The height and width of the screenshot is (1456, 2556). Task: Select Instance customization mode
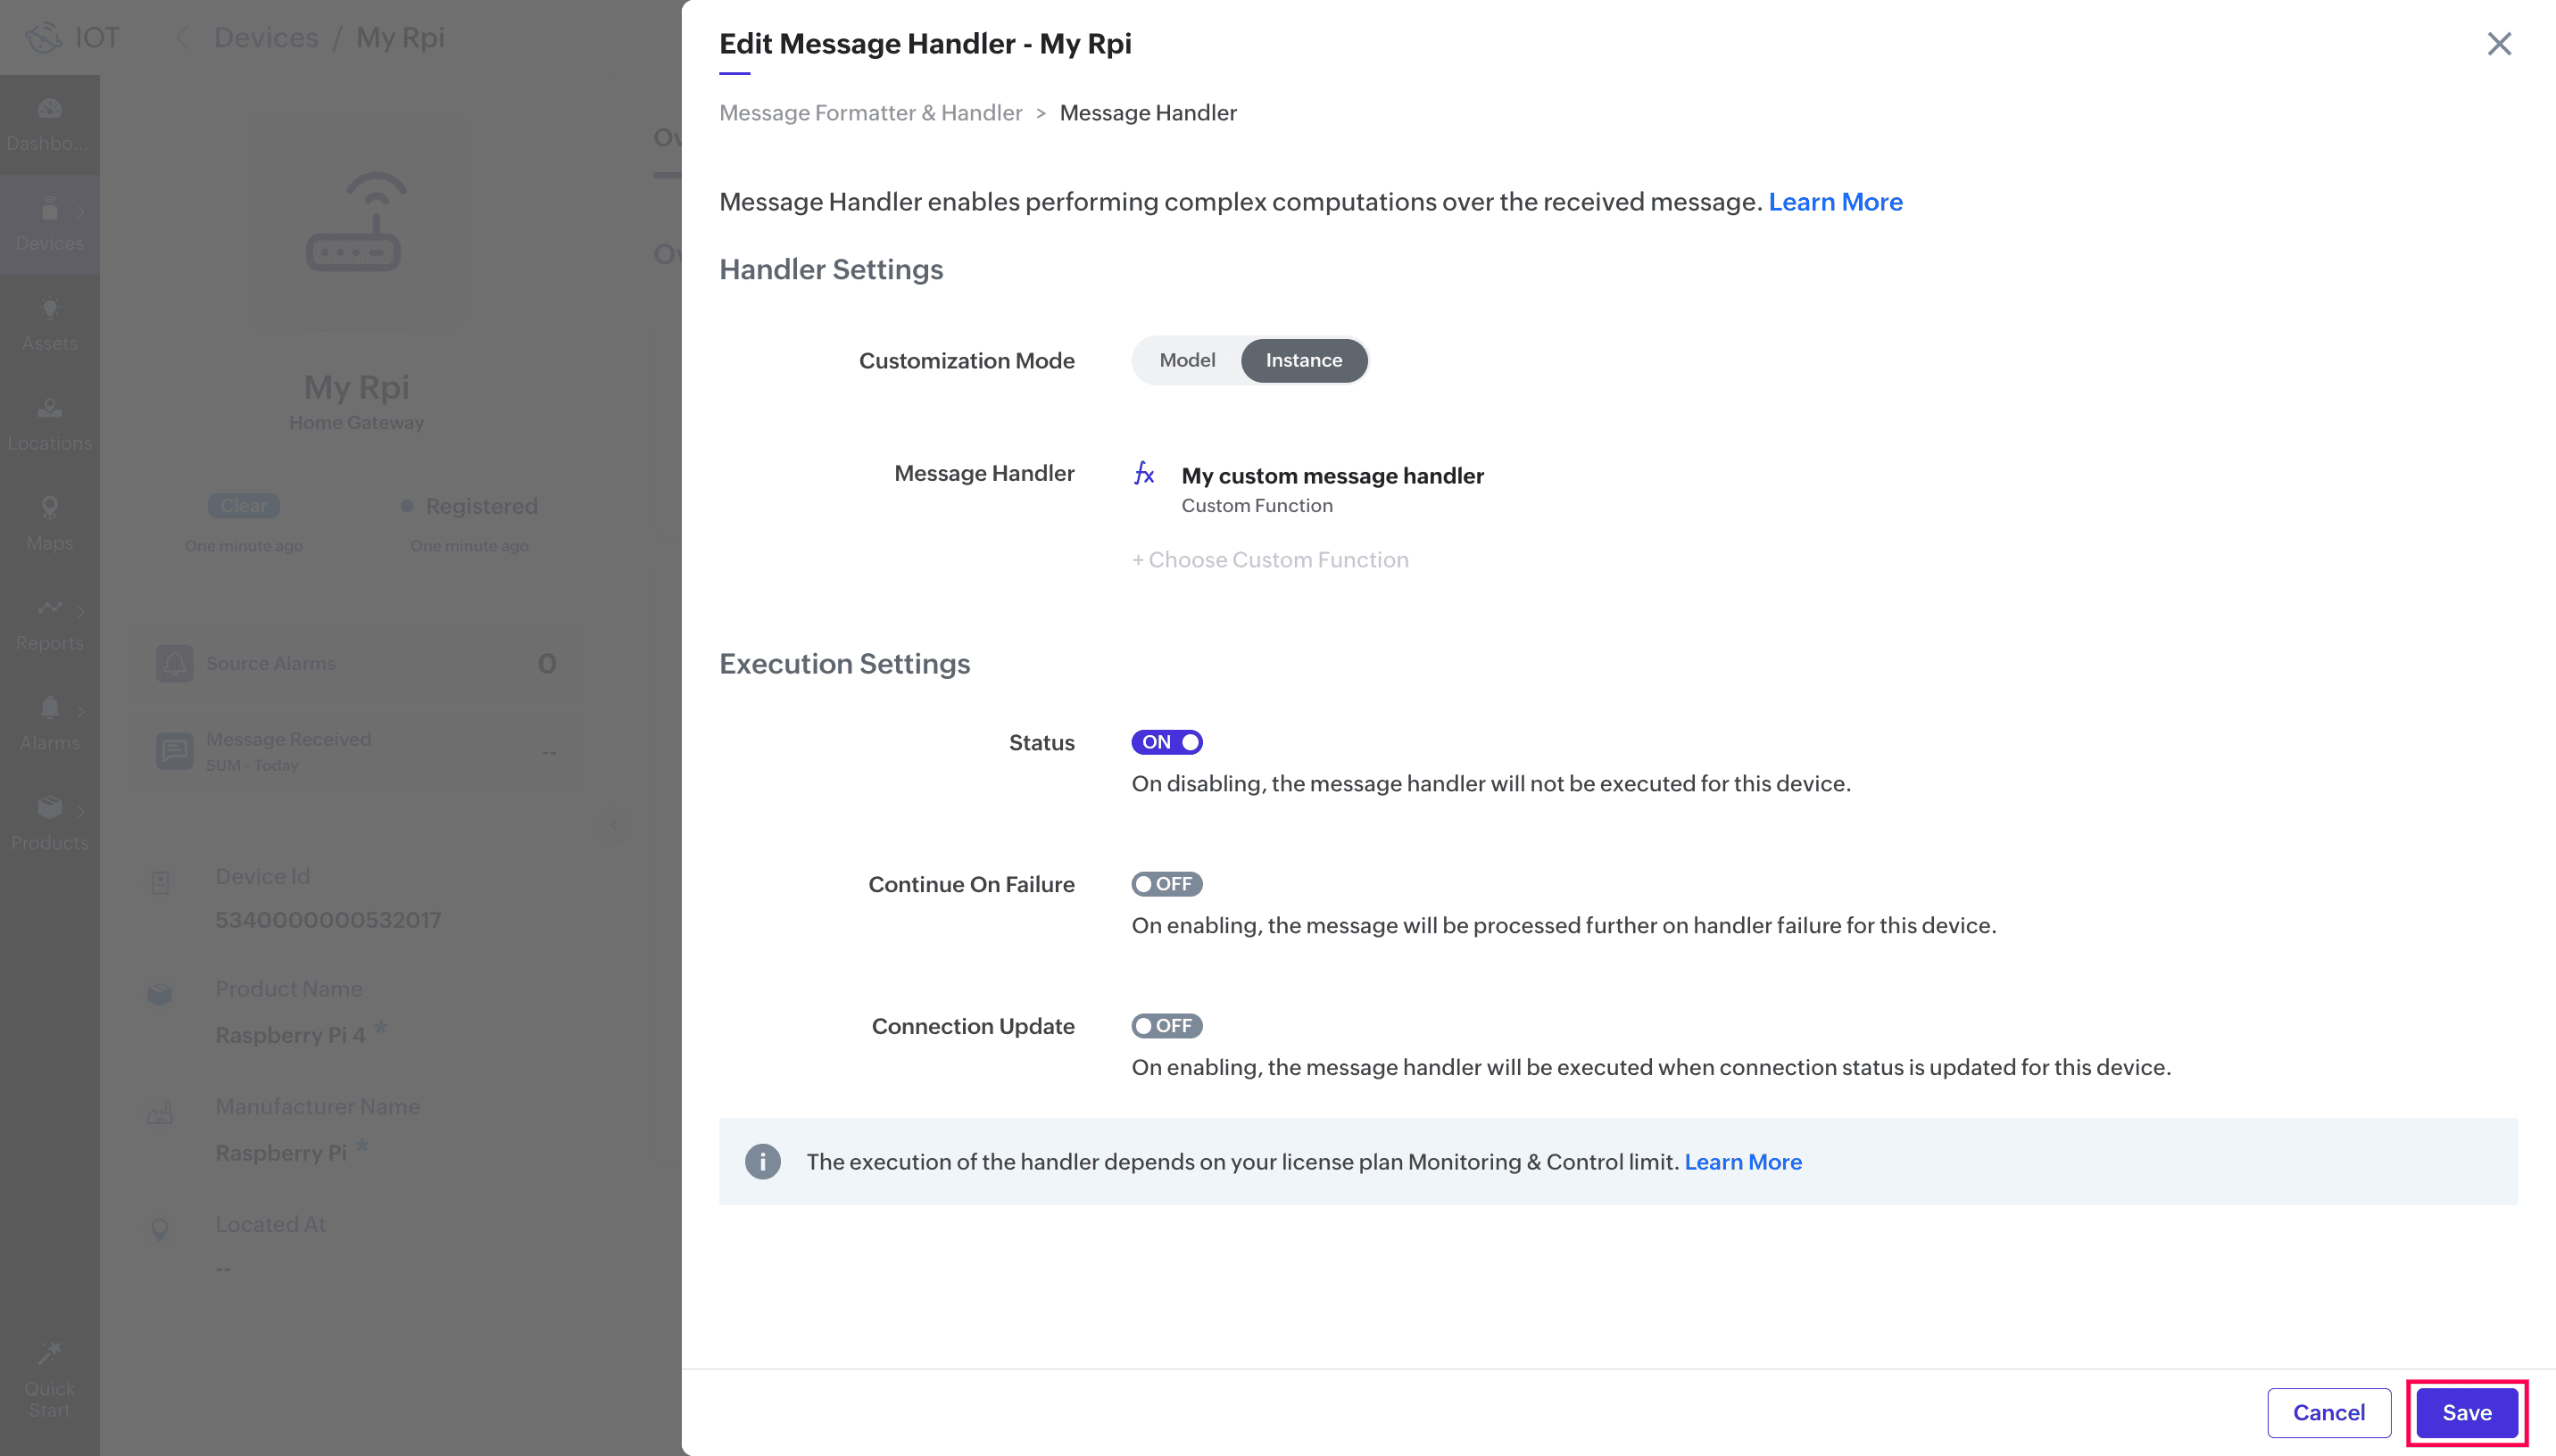[x=1303, y=360]
